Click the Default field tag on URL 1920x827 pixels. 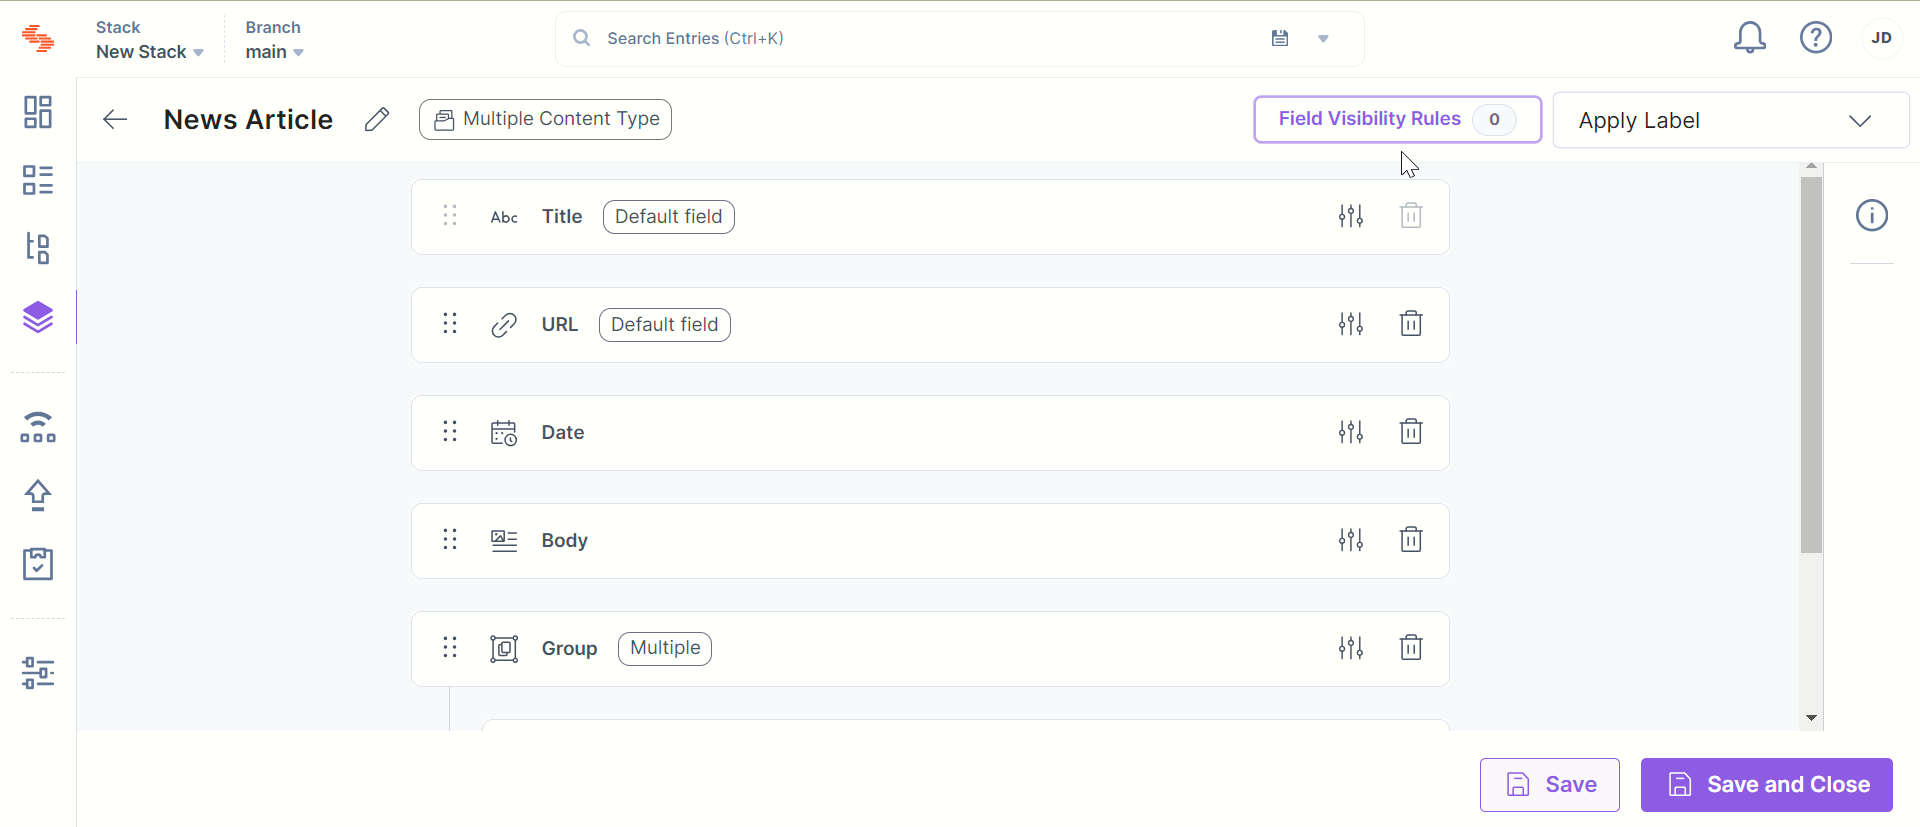[x=665, y=325]
